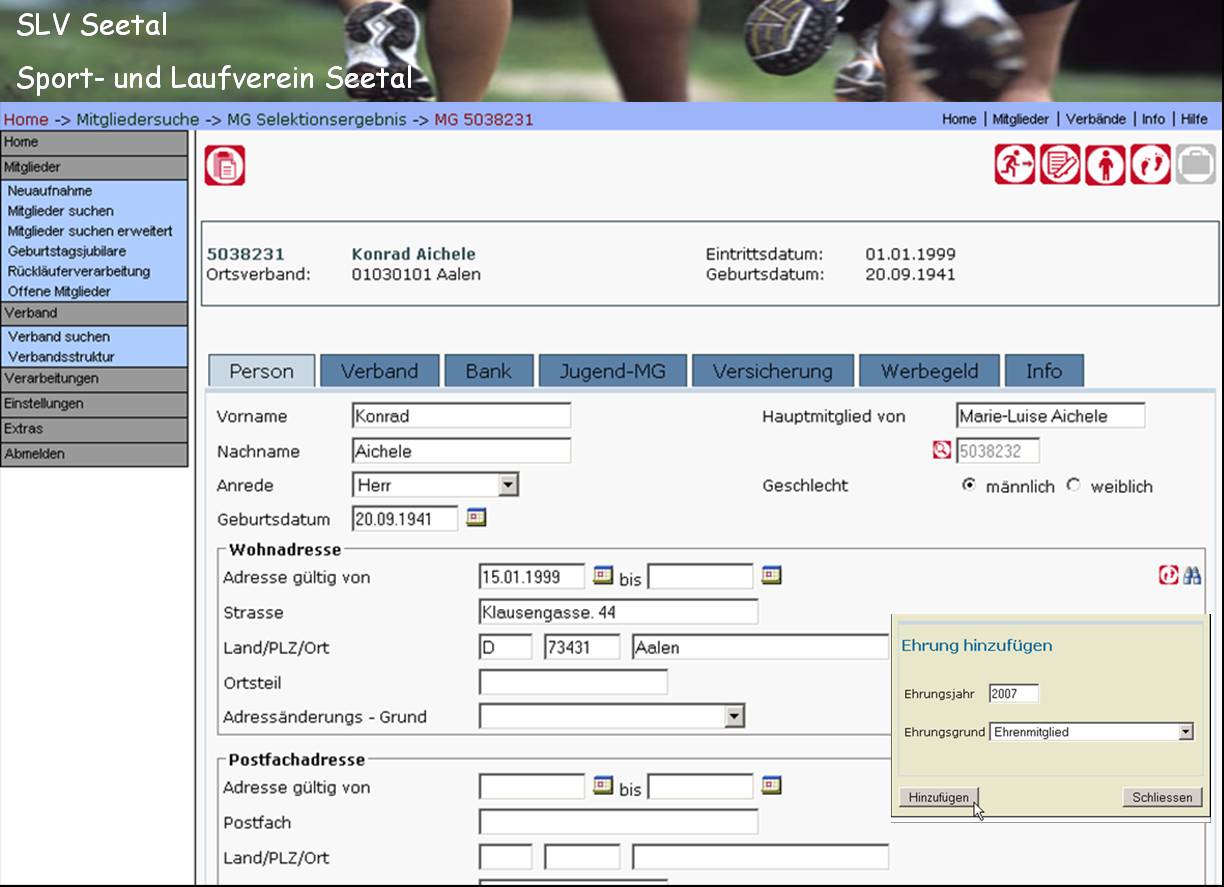Click the red search icon beside 5038232
Screen dimensions: 1224x887
click(941, 451)
